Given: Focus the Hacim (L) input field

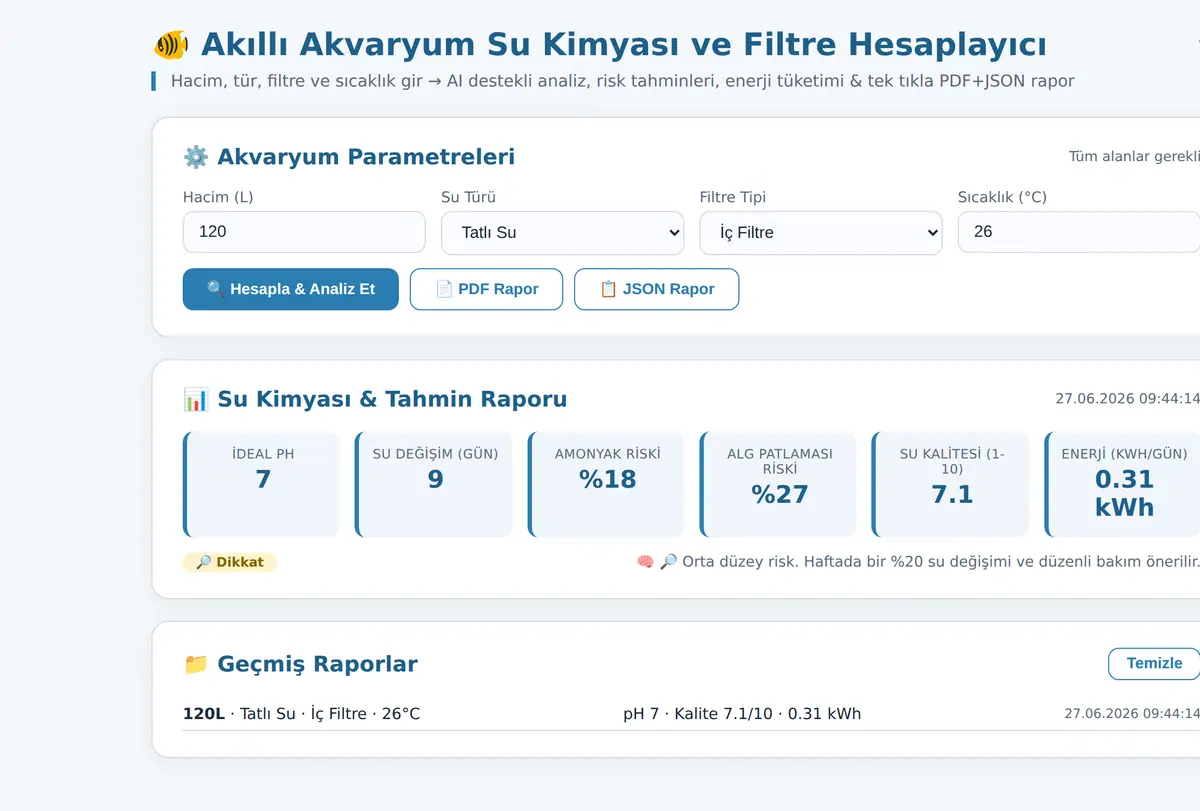Looking at the screenshot, I should (x=304, y=232).
